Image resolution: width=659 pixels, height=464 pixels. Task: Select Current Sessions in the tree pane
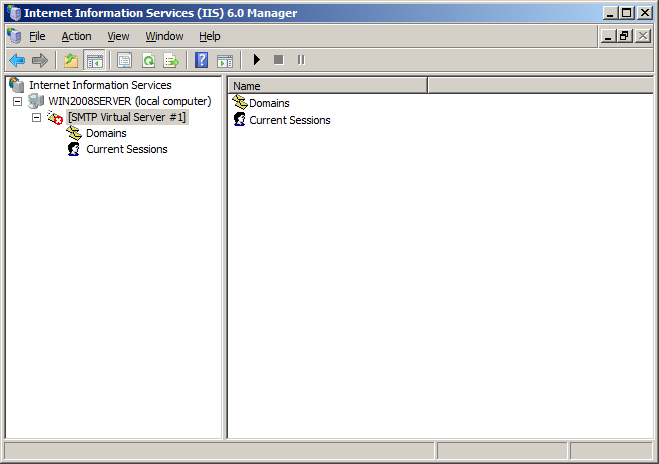coord(127,149)
